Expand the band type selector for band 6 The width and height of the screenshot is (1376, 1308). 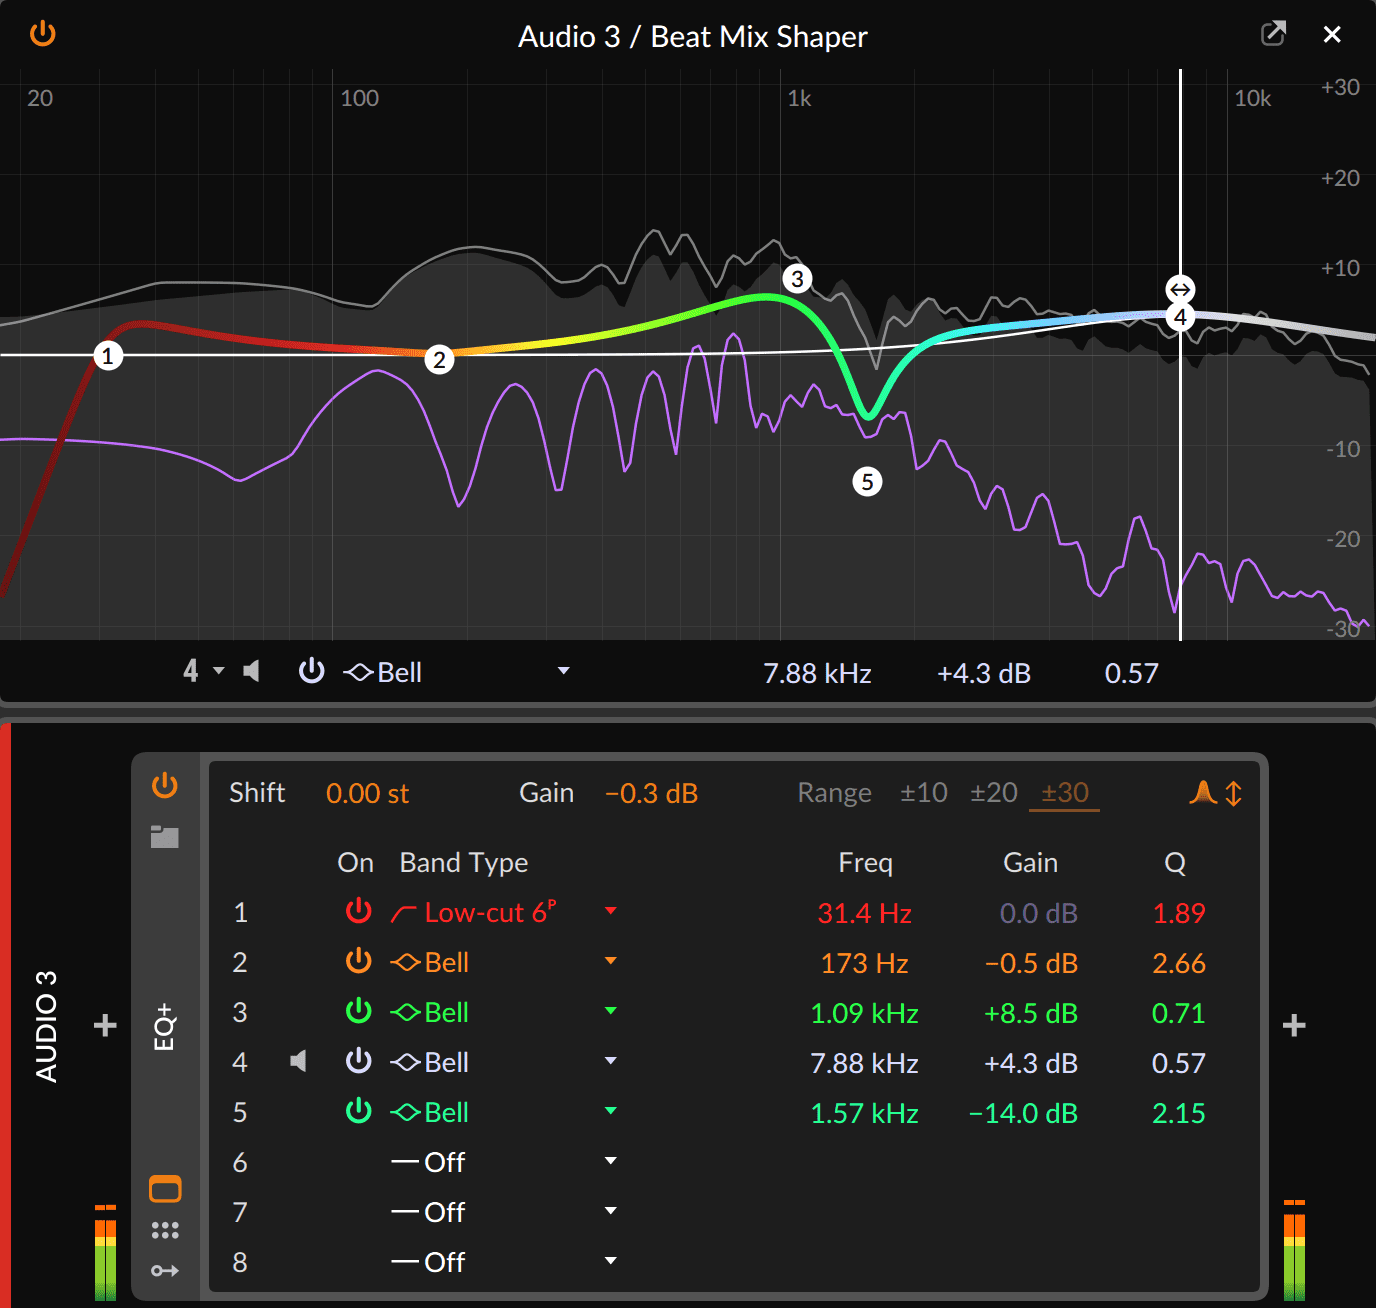610,1161
